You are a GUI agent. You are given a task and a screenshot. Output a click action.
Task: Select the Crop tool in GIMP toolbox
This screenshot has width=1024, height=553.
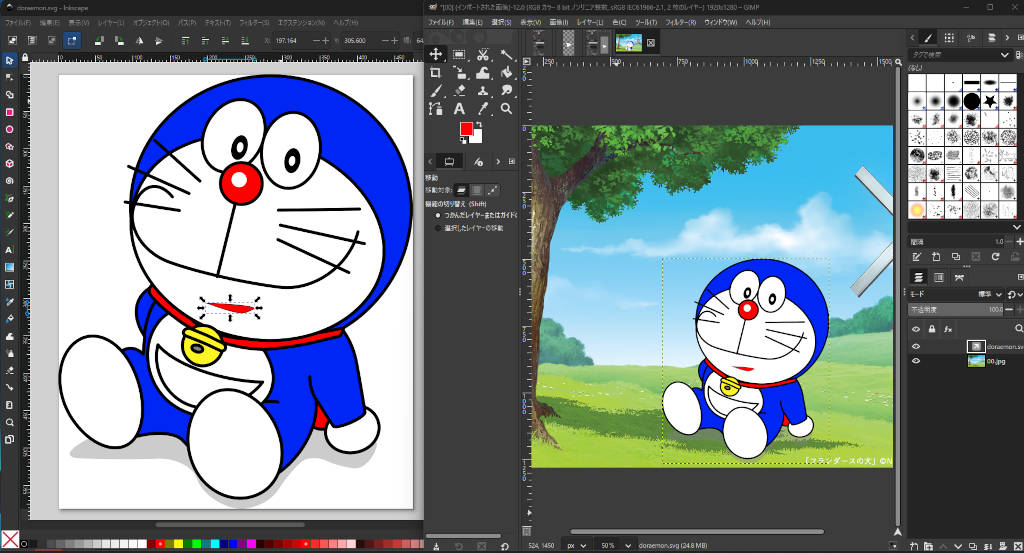pyautogui.click(x=436, y=72)
